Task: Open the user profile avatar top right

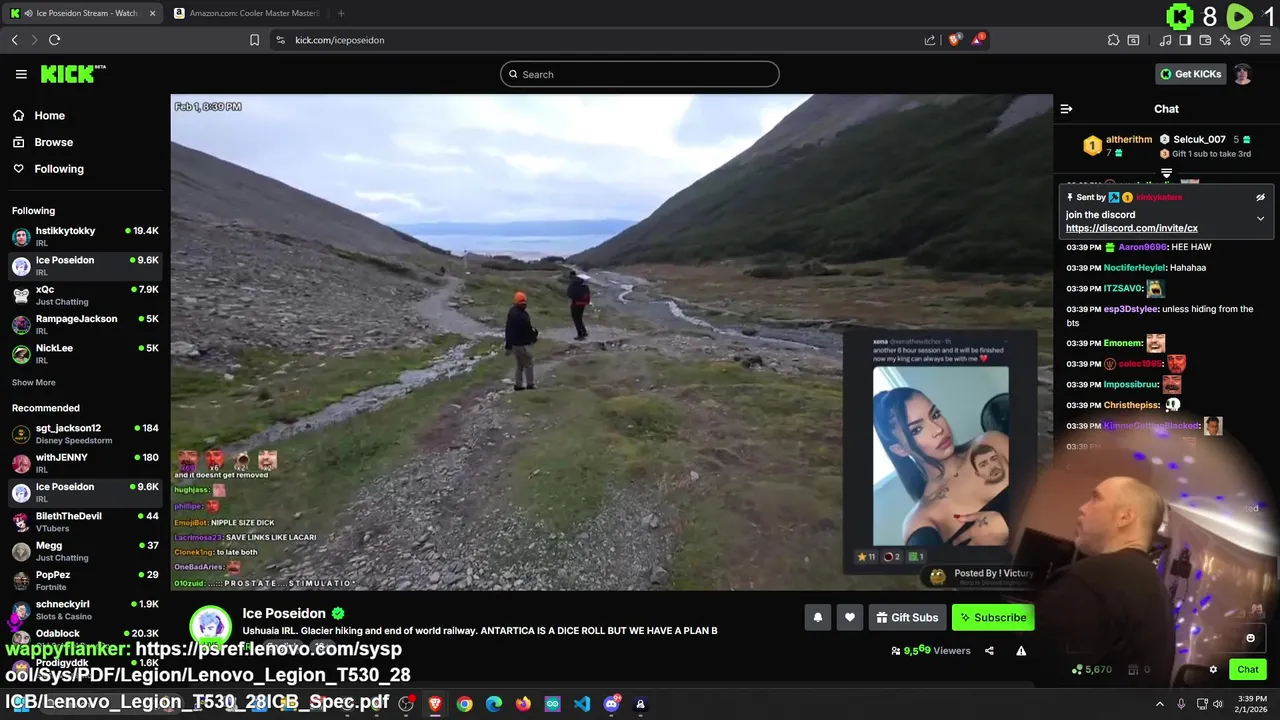Action: click(1242, 74)
